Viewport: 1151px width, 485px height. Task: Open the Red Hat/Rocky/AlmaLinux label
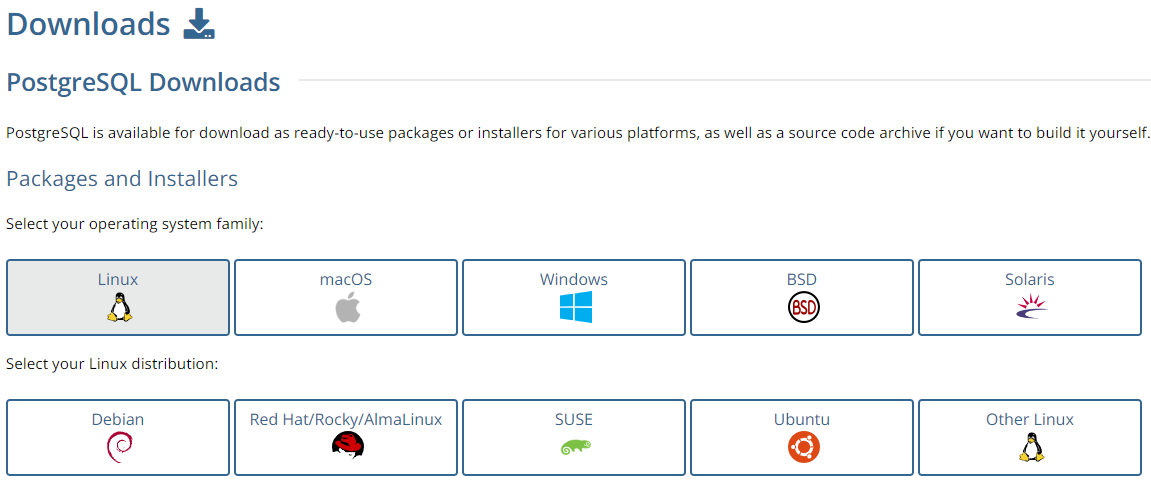click(346, 420)
